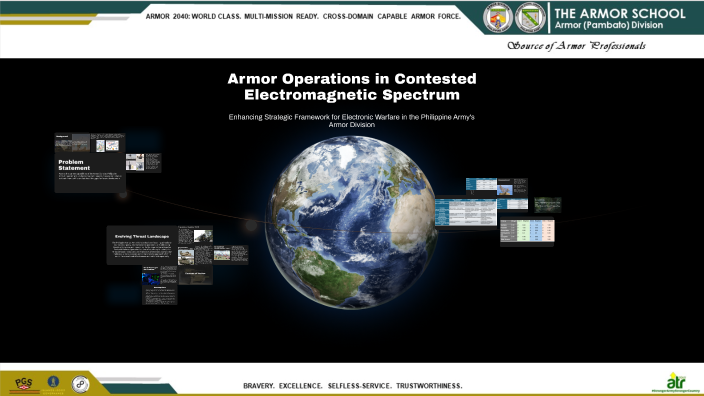Click the first Armor School seal logo
Image resolution: width=704 pixels, height=396 pixels.
pos(497,18)
